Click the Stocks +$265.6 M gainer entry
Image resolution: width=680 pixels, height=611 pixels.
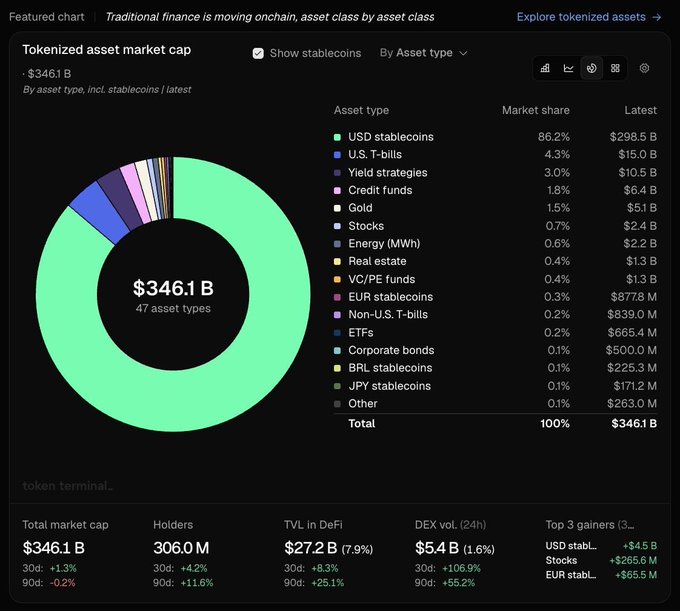click(601, 560)
